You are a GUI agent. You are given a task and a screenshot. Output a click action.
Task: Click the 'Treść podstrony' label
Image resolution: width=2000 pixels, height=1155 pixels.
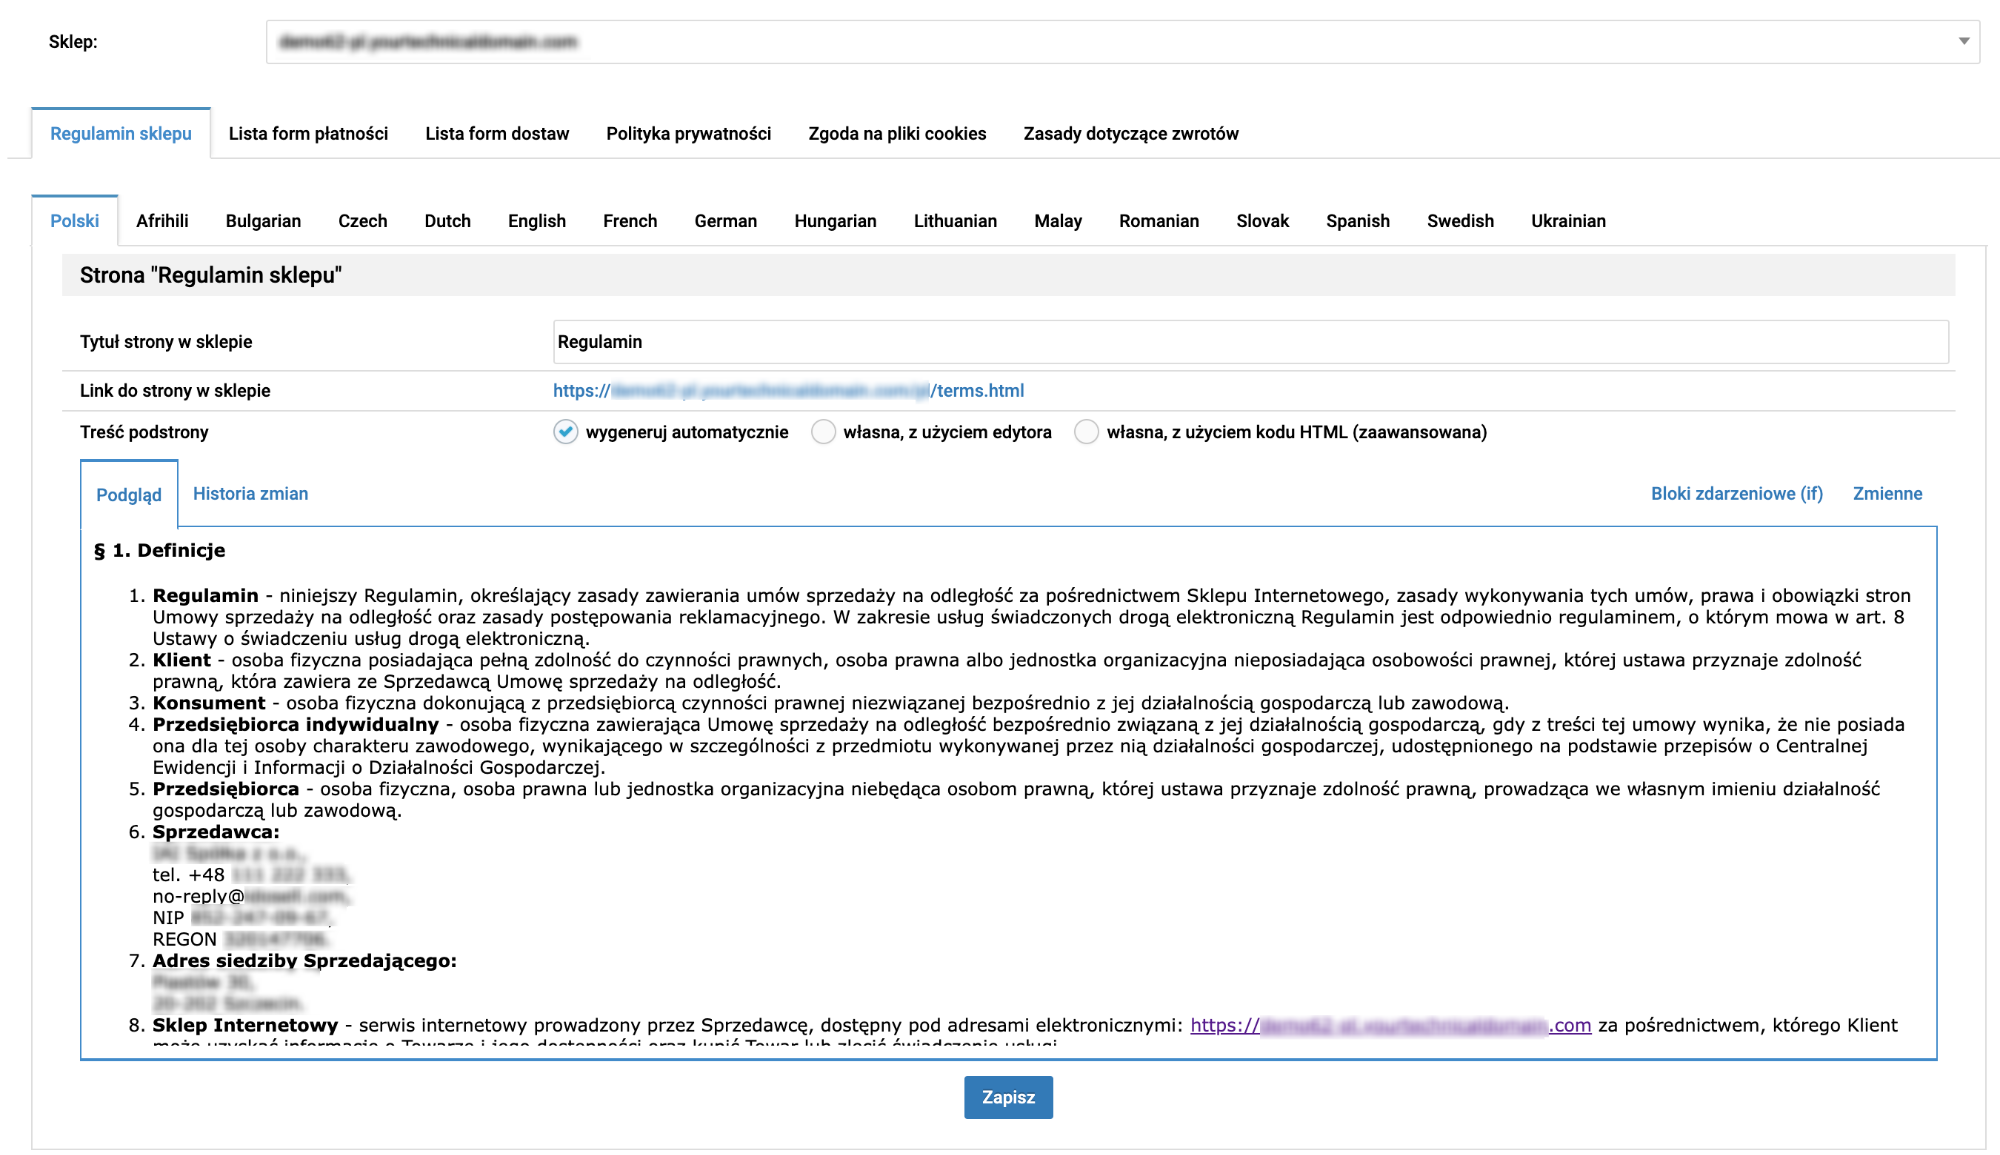pos(144,432)
